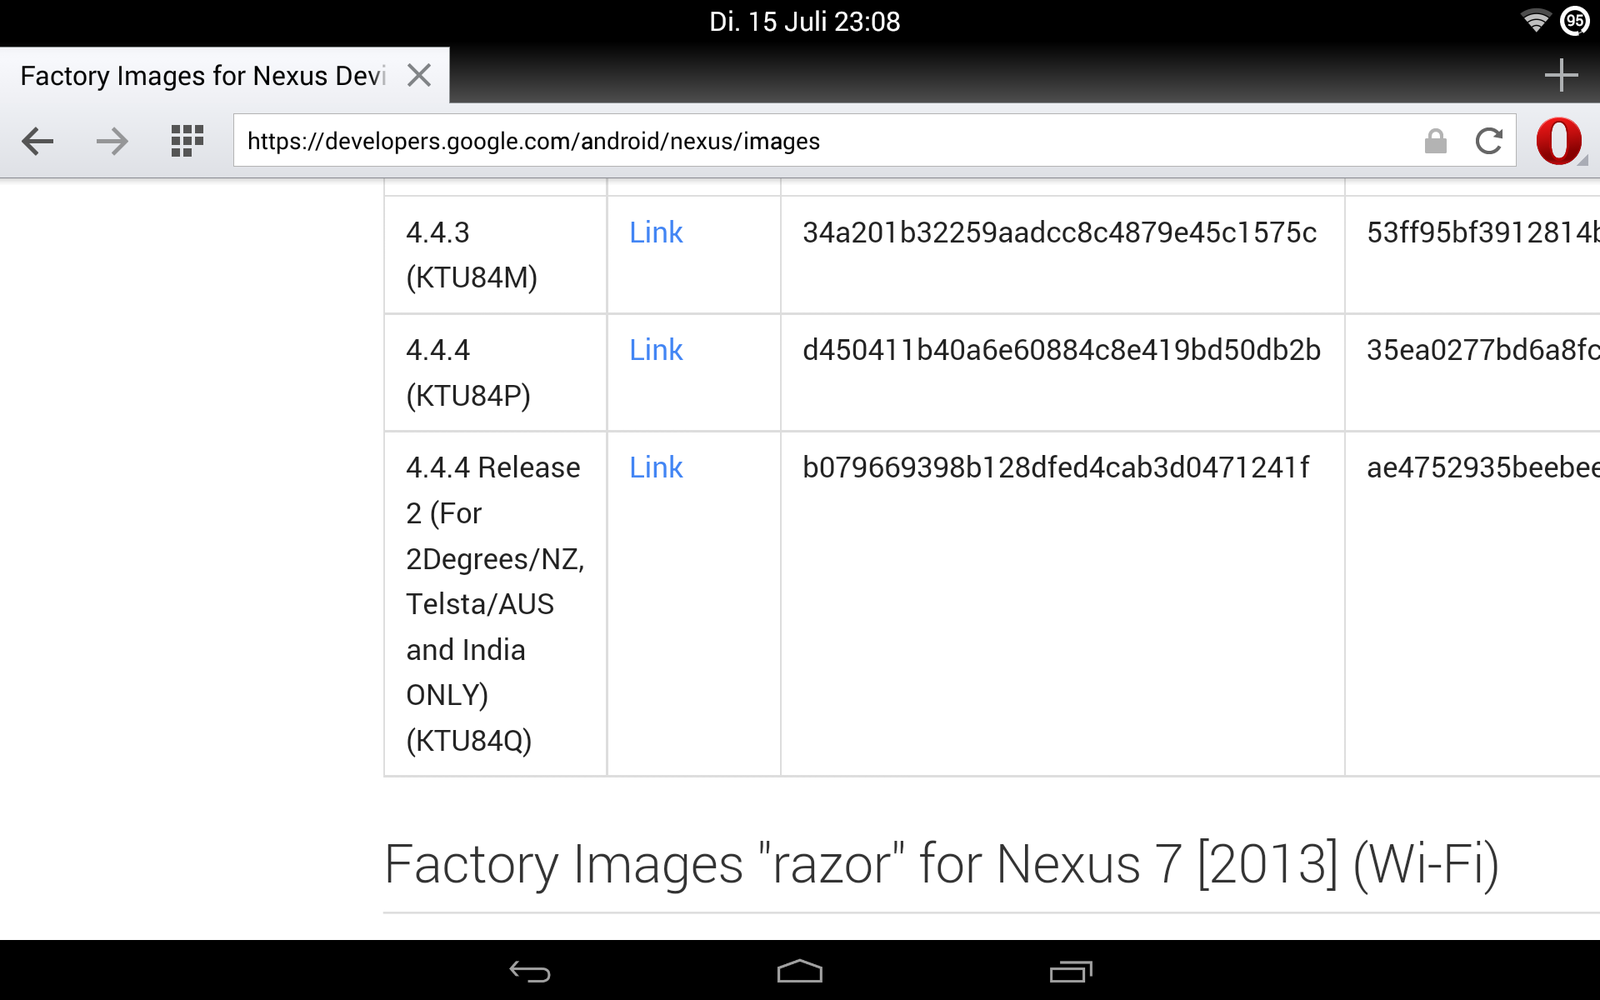This screenshot has height=1000, width=1600.
Task: Open the Speed Dial grid icon
Action: click(187, 141)
